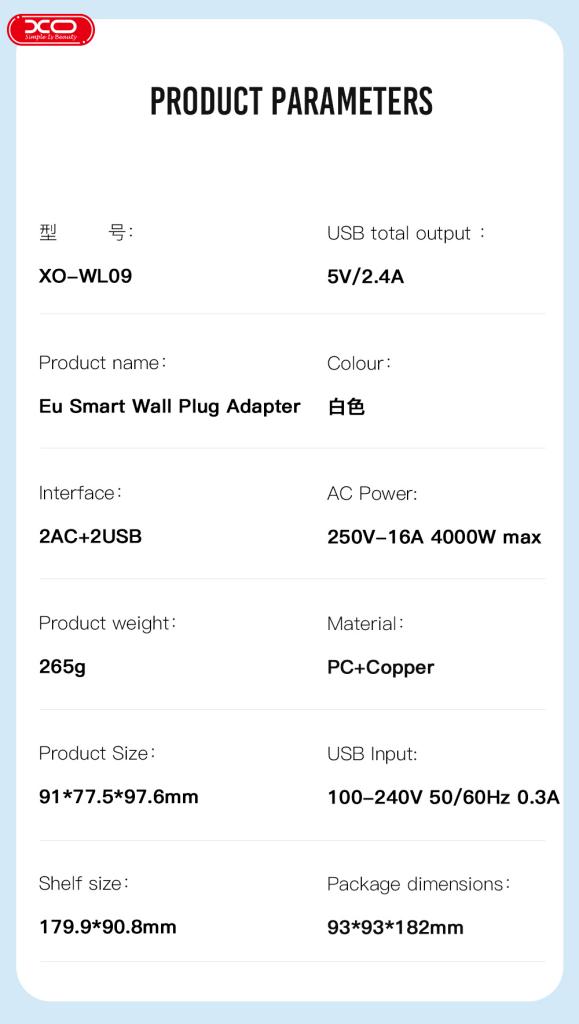Click the 5V/2.4A USB output value
The width and height of the screenshot is (579, 1024).
click(366, 277)
